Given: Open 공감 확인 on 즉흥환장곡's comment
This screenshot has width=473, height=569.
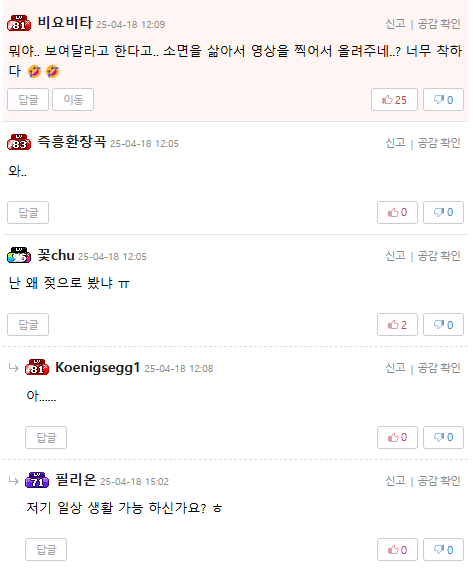Looking at the screenshot, I should click(x=439, y=143).
